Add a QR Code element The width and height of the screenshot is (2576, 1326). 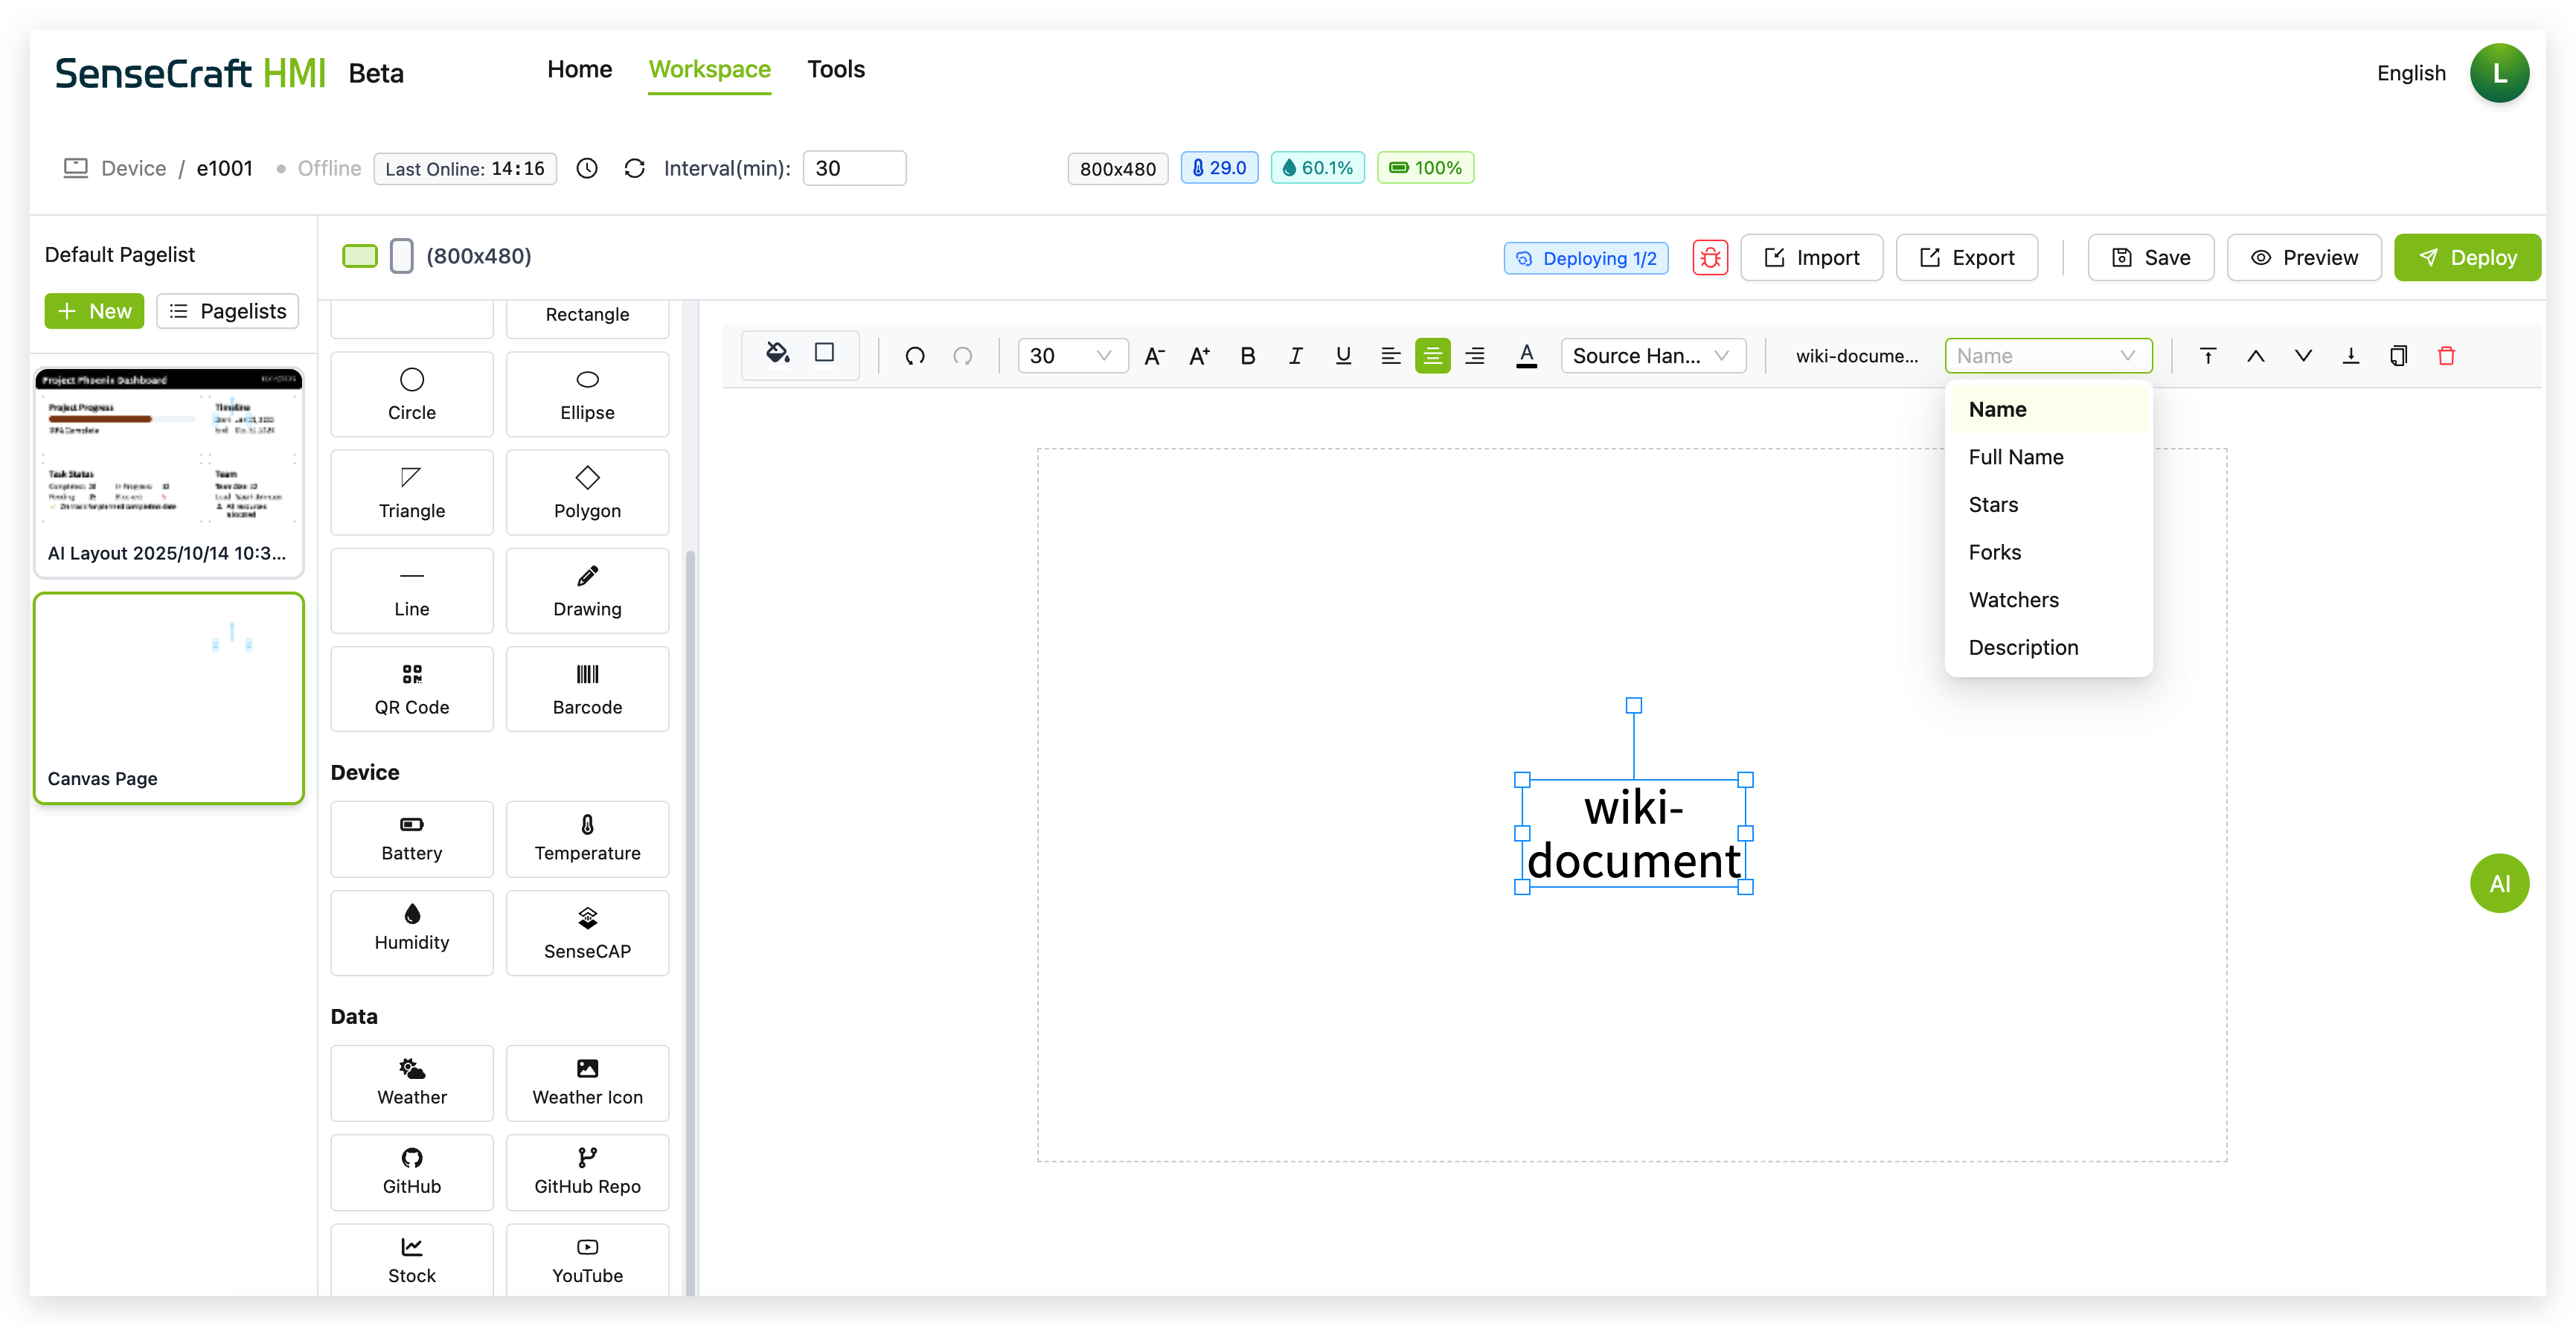pos(411,689)
